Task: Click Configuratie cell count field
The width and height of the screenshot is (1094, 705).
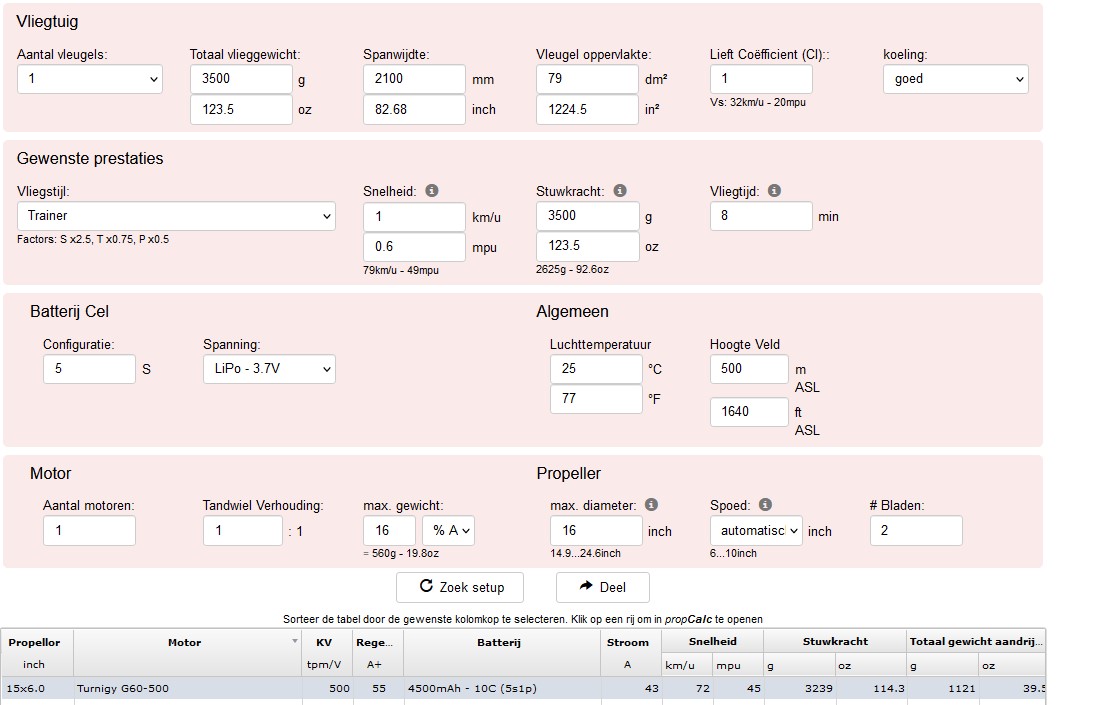Action: (89, 369)
